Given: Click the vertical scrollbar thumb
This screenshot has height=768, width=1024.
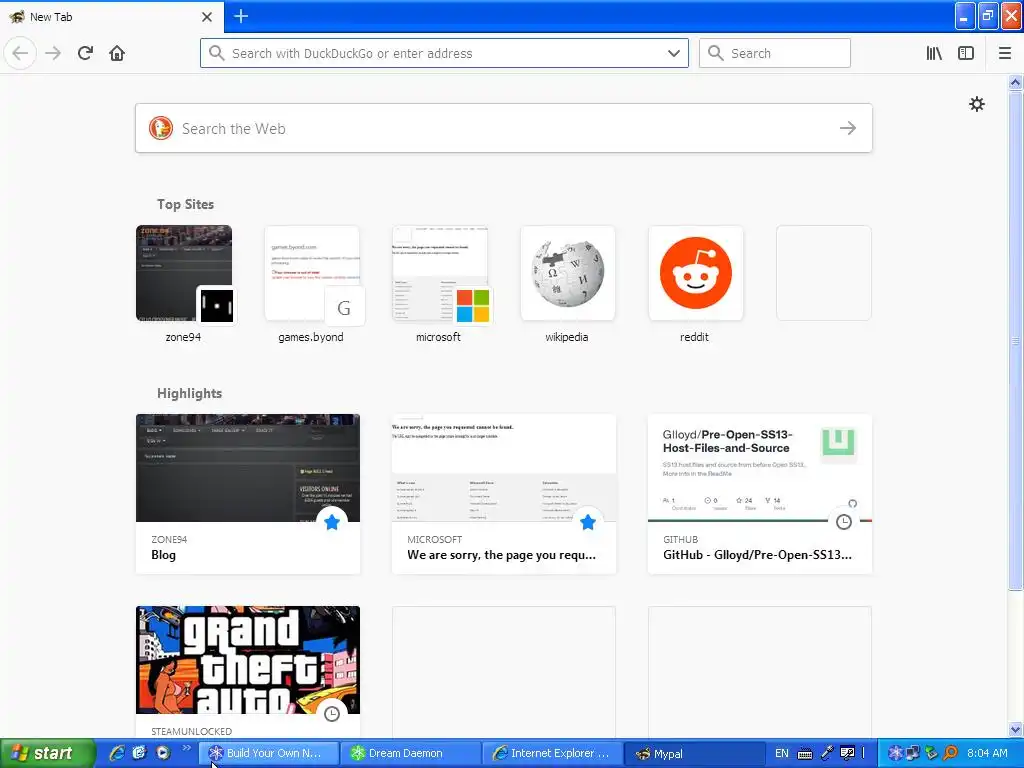Looking at the screenshot, I should tap(1015, 340).
